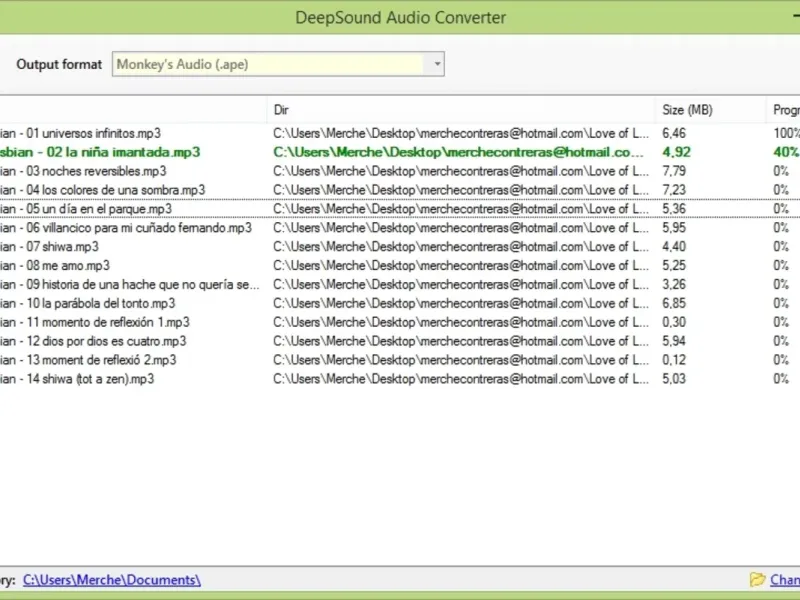Screen dimensions: 800x600
Task: Click the yellow folder icon at bottom right
Action: click(x=758, y=580)
